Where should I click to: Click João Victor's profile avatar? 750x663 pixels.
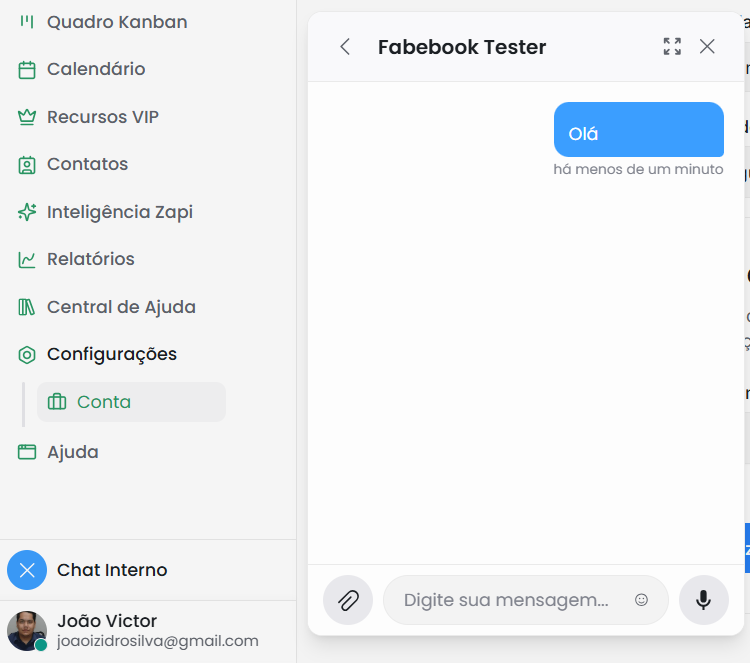point(27,631)
